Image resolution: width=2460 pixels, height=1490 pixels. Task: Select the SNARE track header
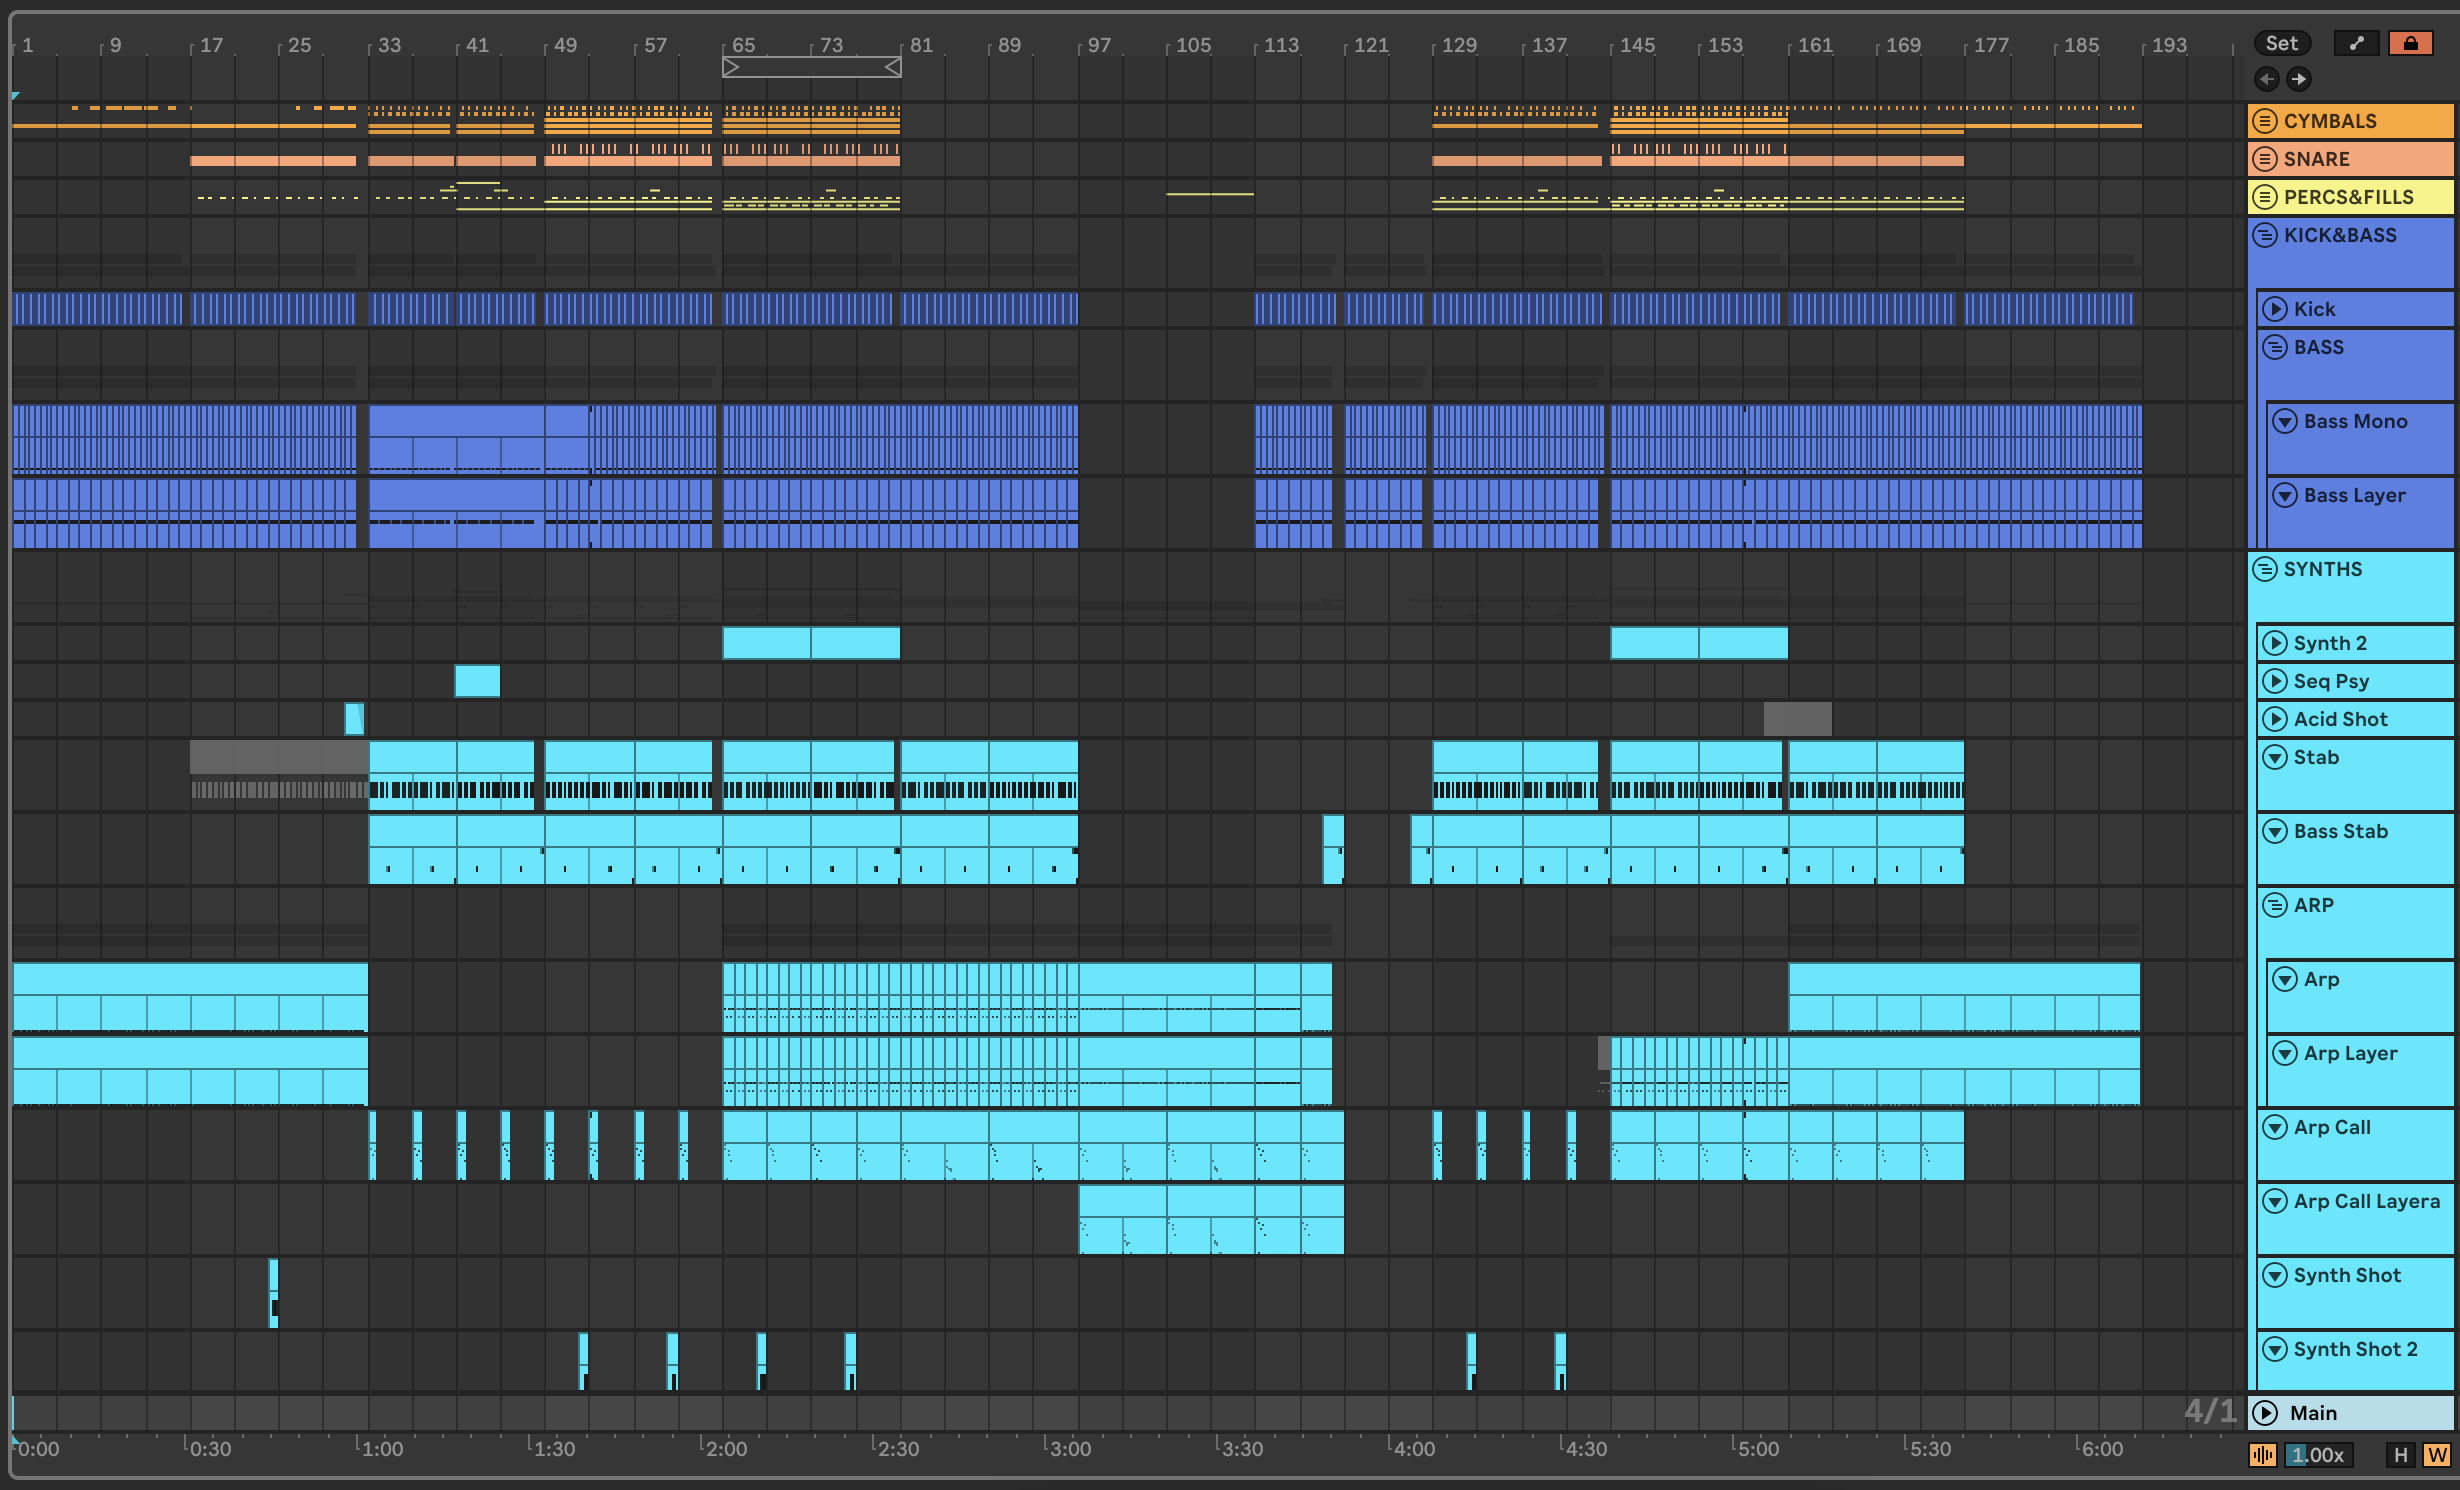click(2350, 159)
